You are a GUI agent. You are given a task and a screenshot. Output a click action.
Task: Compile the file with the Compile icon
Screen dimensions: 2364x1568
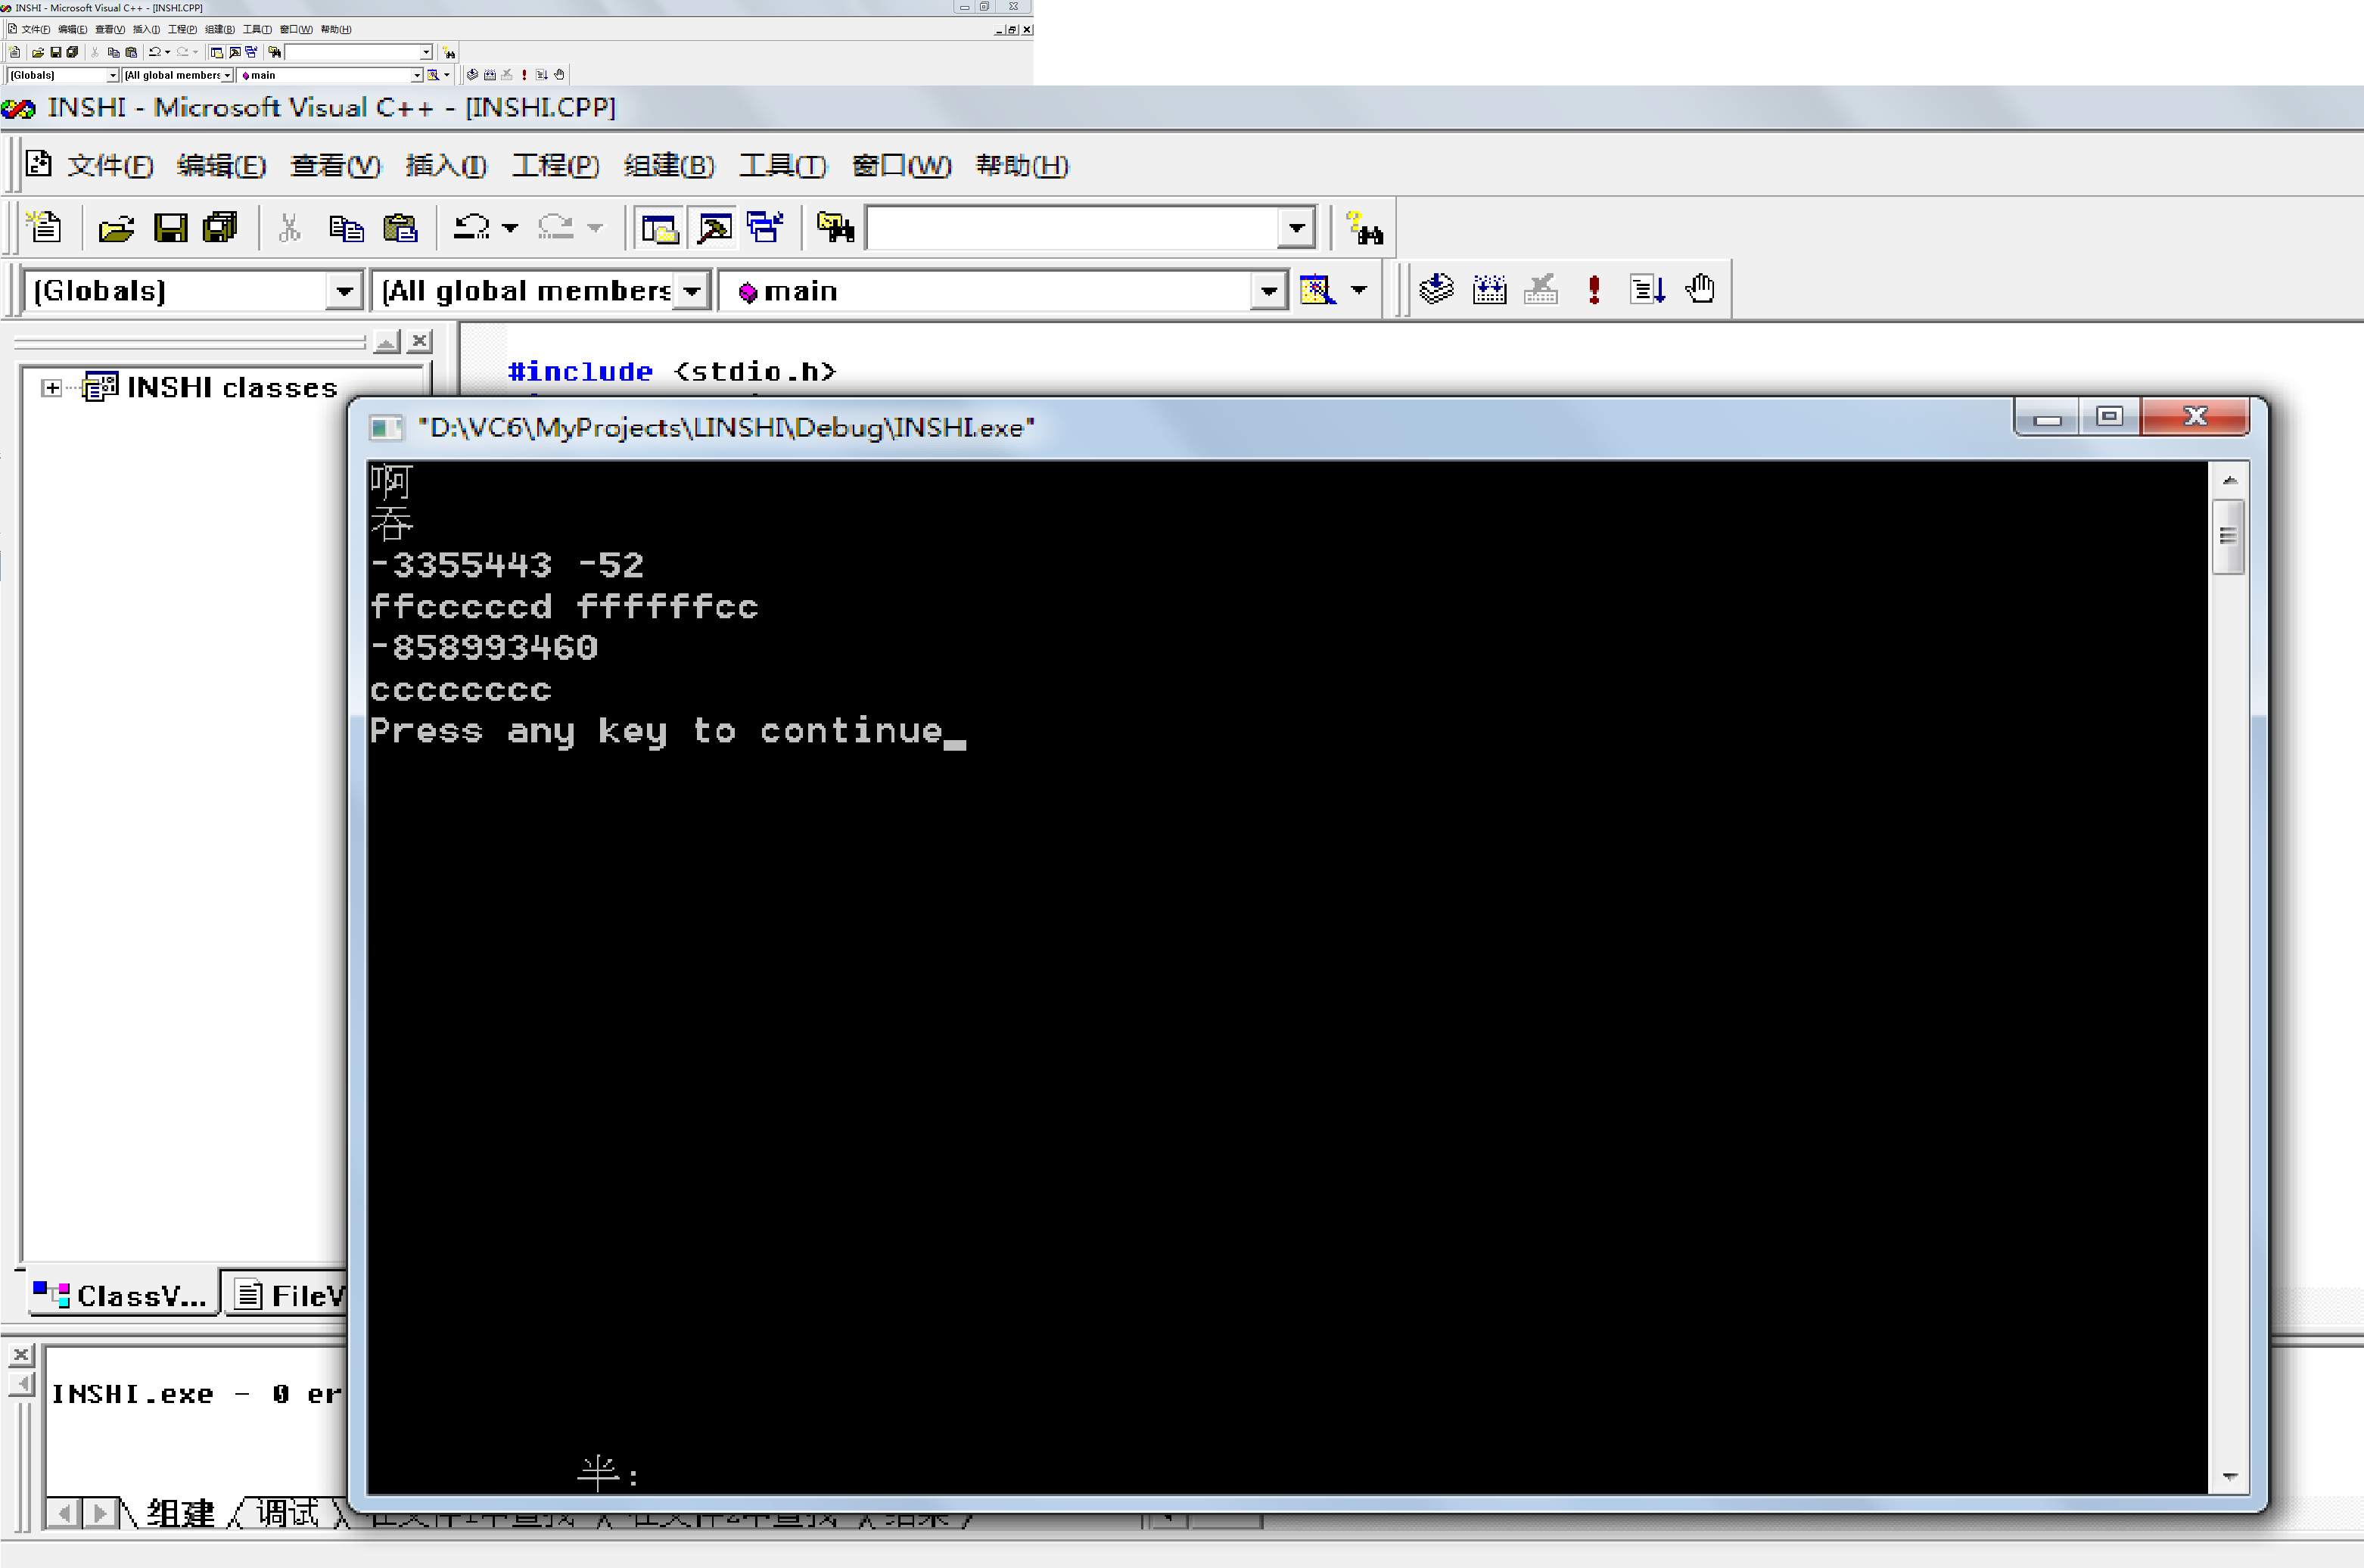[x=1436, y=290]
